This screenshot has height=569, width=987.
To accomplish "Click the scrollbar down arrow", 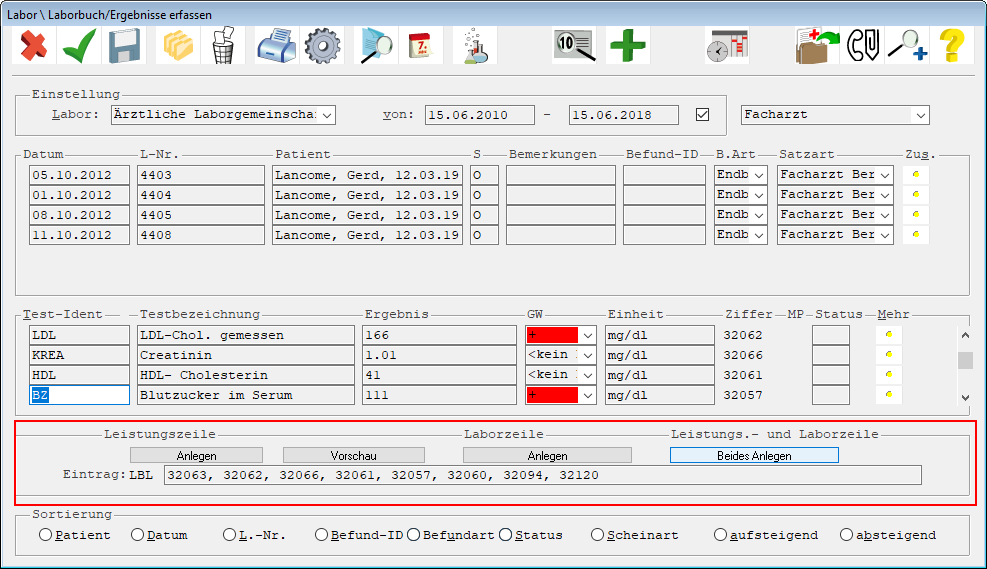I will pos(965,397).
